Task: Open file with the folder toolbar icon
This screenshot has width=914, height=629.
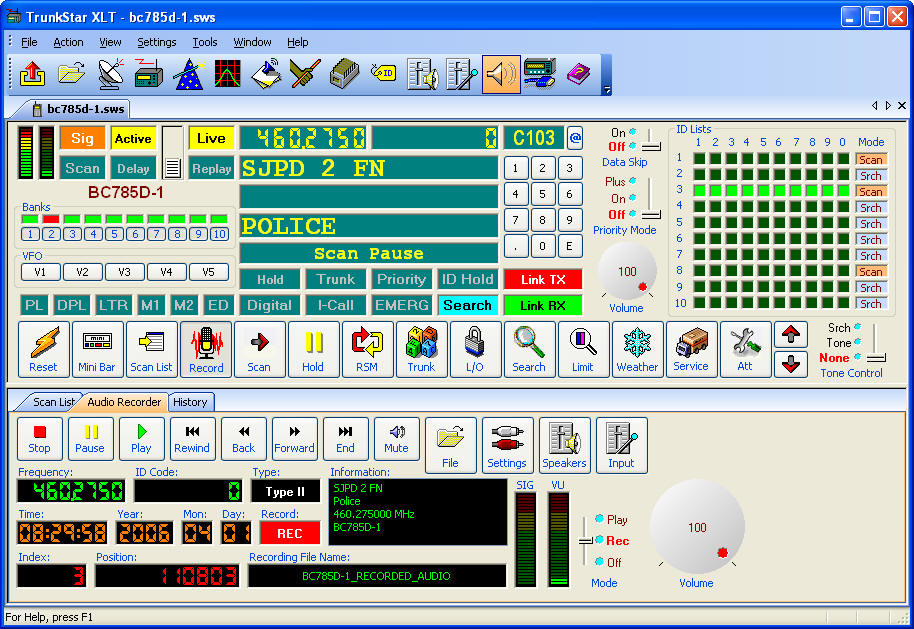Action: [x=72, y=75]
